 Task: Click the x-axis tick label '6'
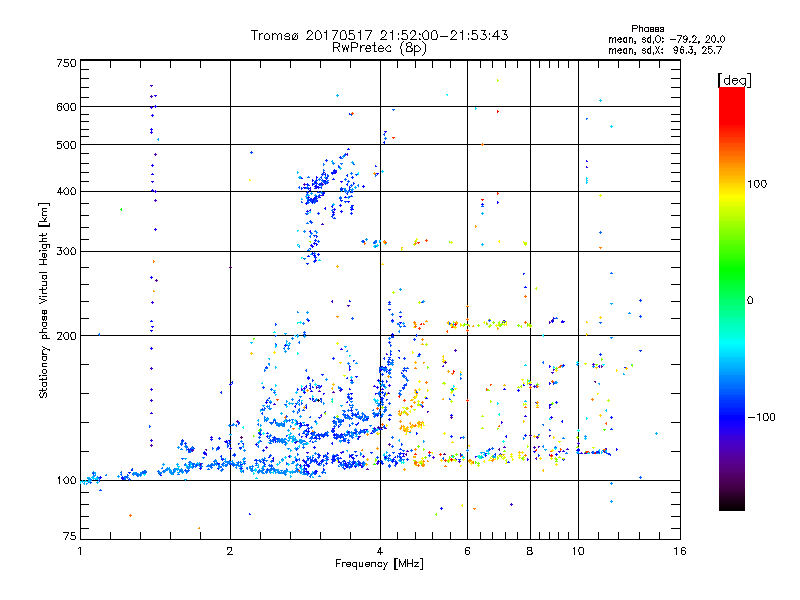[467, 551]
